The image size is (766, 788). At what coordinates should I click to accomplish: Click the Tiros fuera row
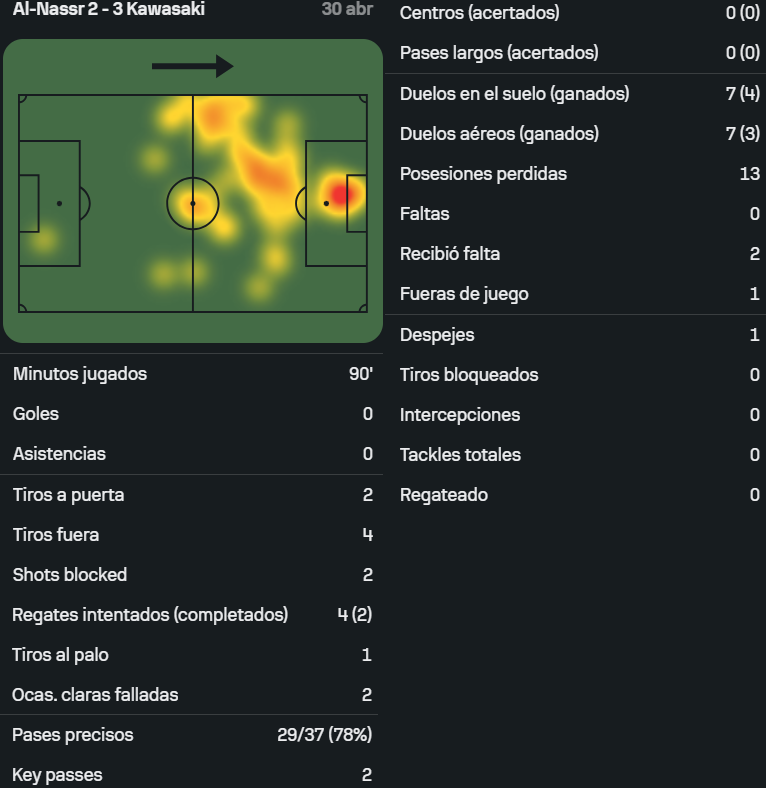[193, 535]
